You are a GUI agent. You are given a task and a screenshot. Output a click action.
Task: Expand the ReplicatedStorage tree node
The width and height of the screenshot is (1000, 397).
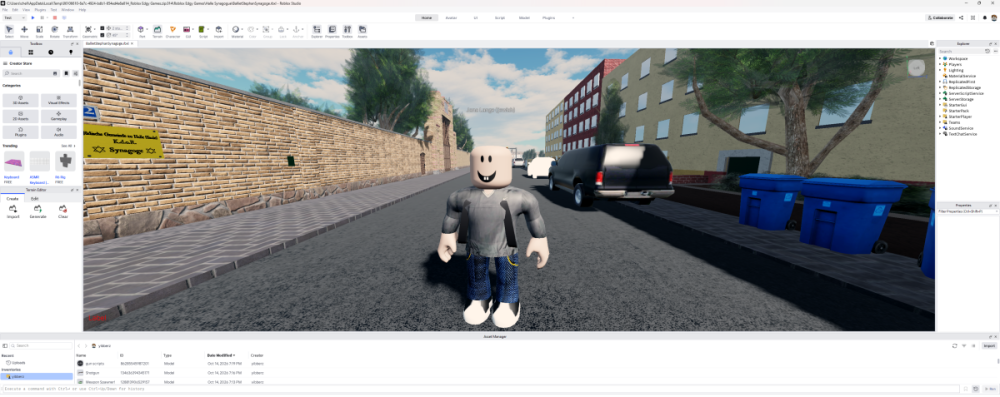click(940, 87)
